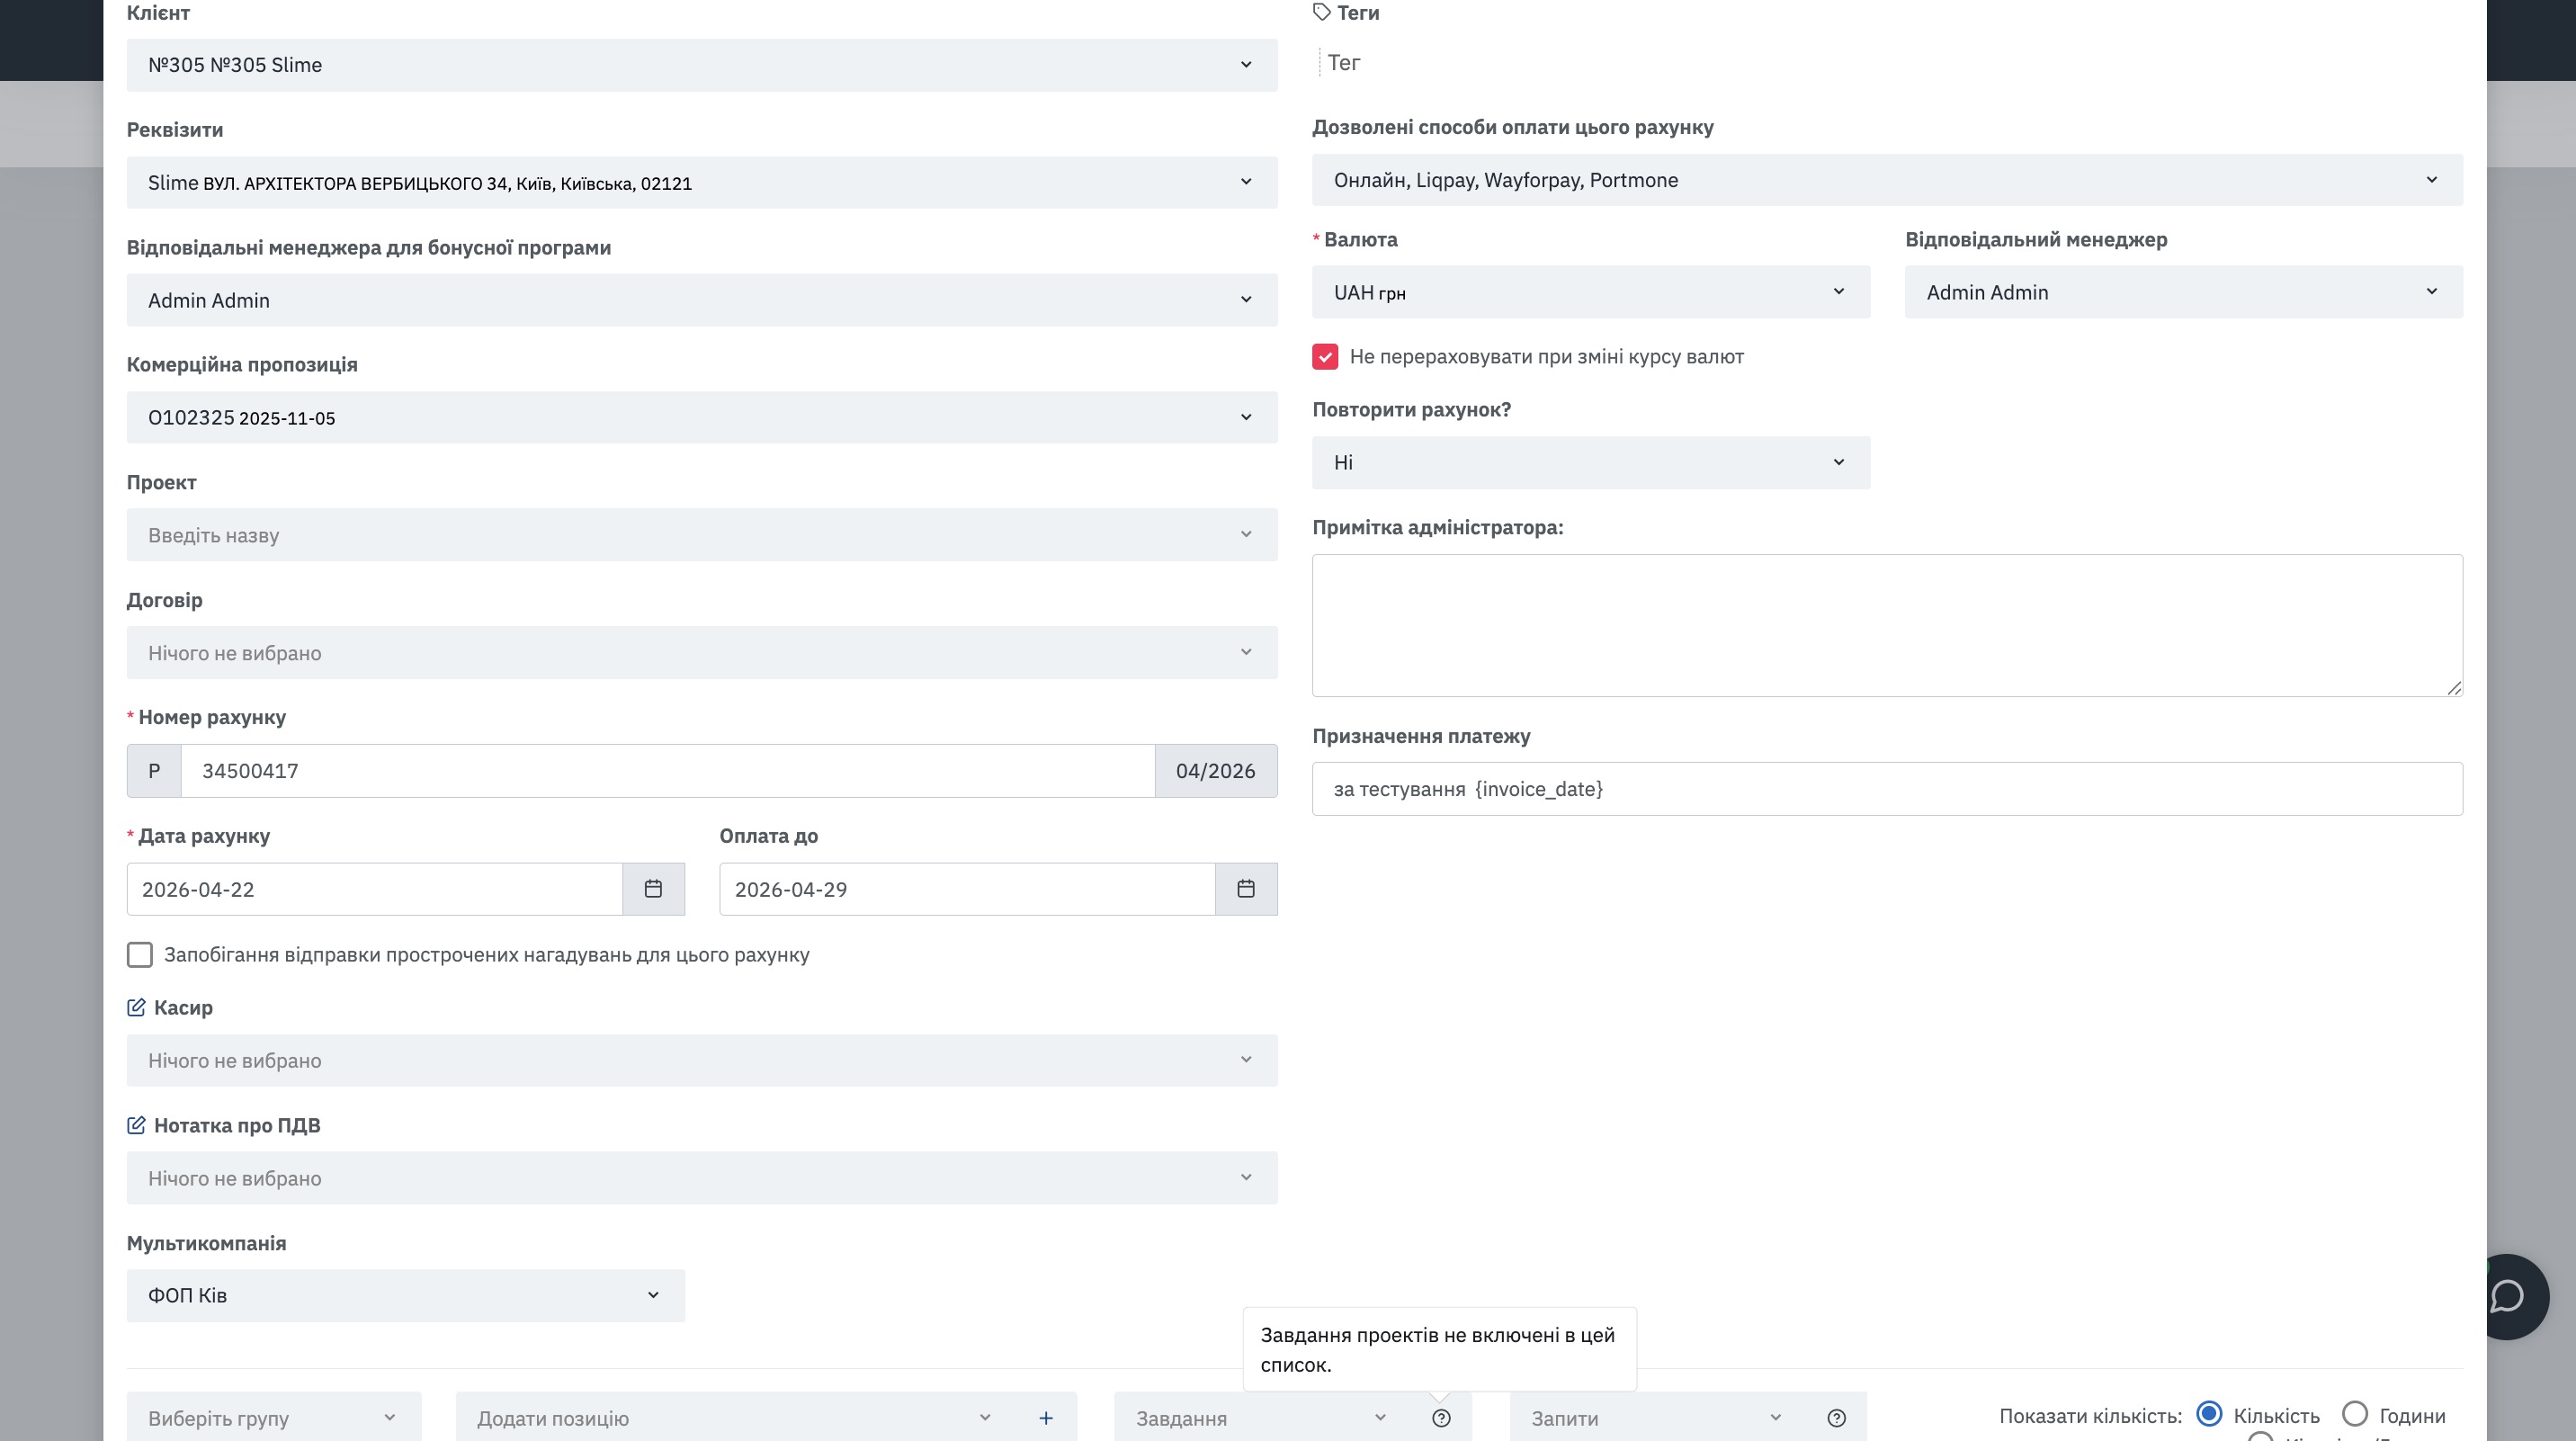Click plus icon to add position

pos(1045,1417)
